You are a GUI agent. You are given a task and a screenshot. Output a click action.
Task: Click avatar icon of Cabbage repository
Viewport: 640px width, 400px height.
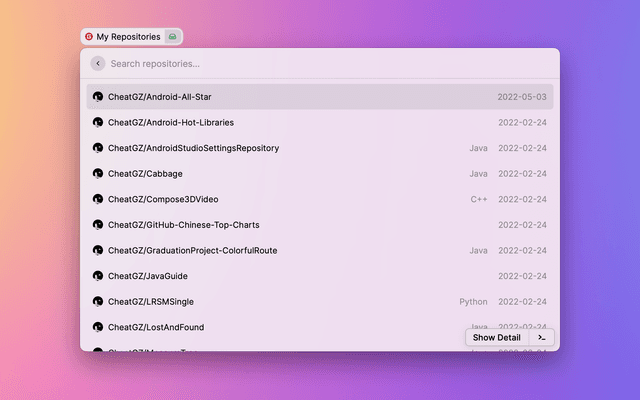point(98,173)
